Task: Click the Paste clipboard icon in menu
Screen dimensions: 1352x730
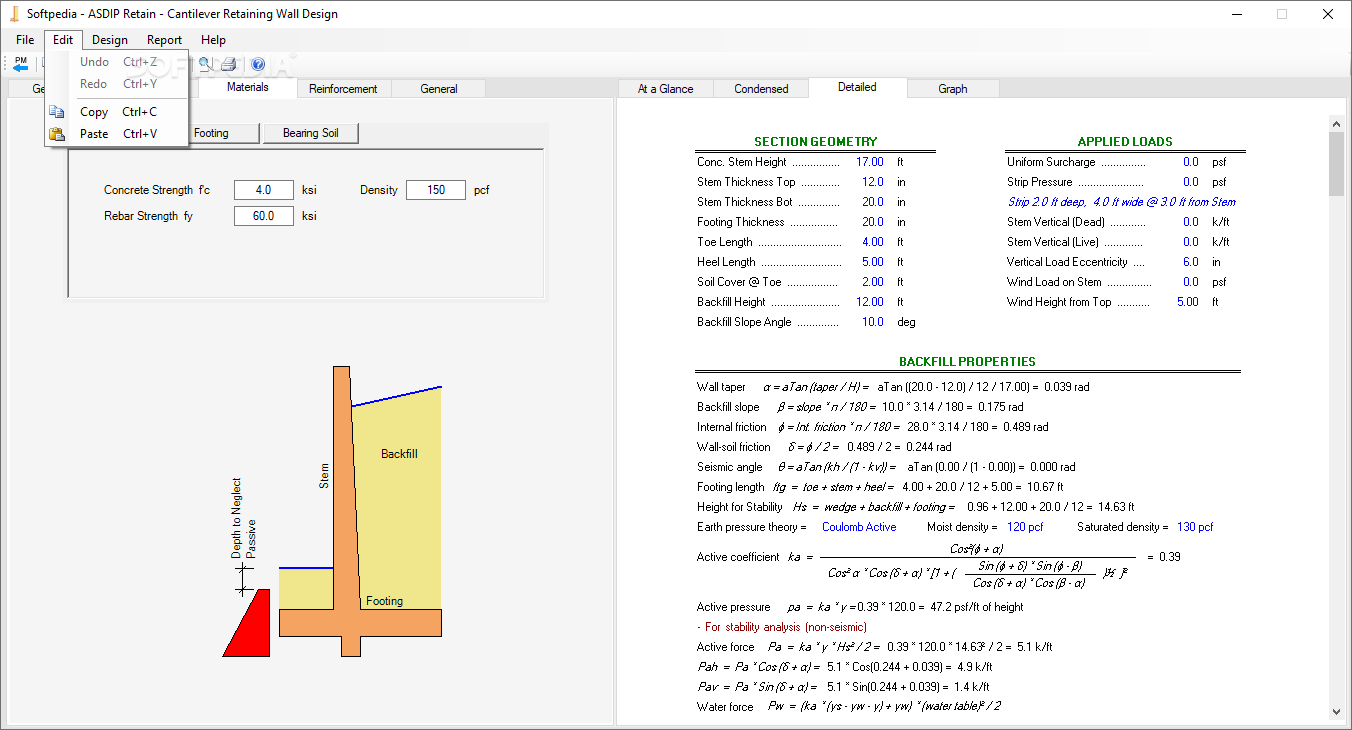Action: (58, 134)
